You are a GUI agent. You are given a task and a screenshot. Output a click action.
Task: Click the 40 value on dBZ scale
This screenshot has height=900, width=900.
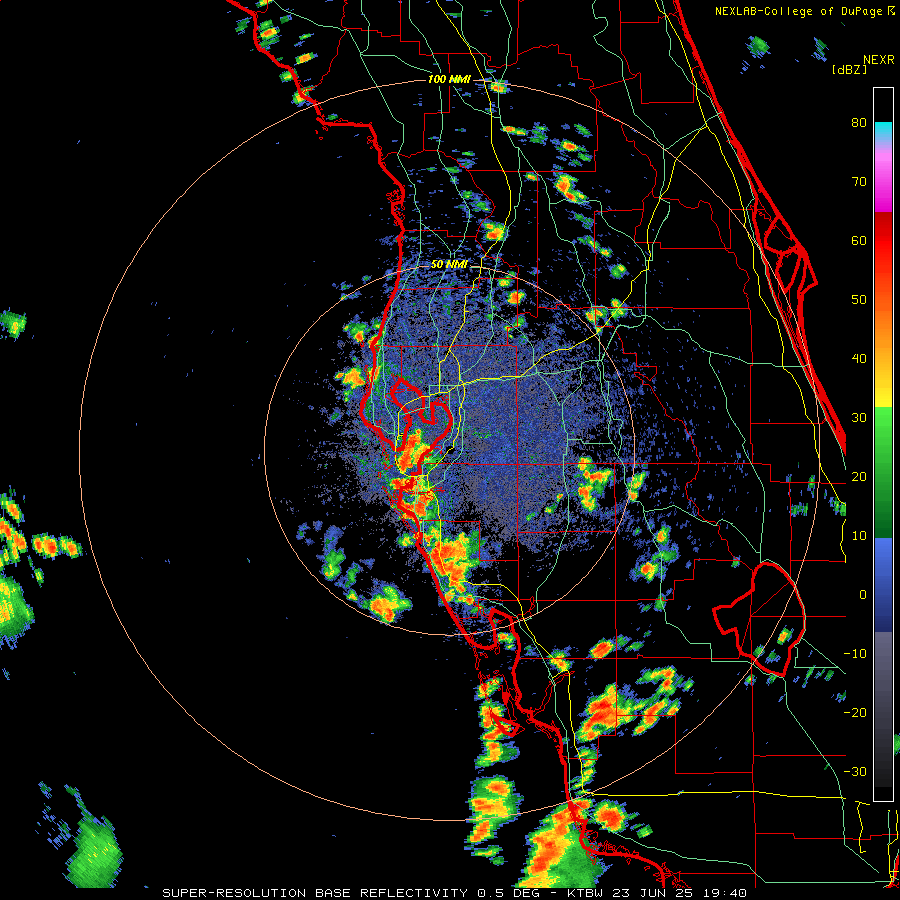click(859, 359)
